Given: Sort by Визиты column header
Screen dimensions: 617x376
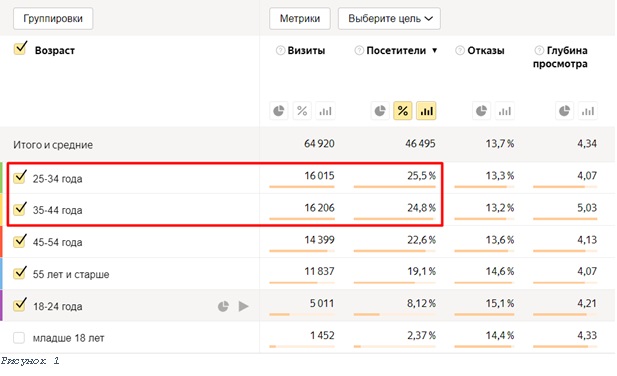Looking at the screenshot, I should click(x=306, y=50).
